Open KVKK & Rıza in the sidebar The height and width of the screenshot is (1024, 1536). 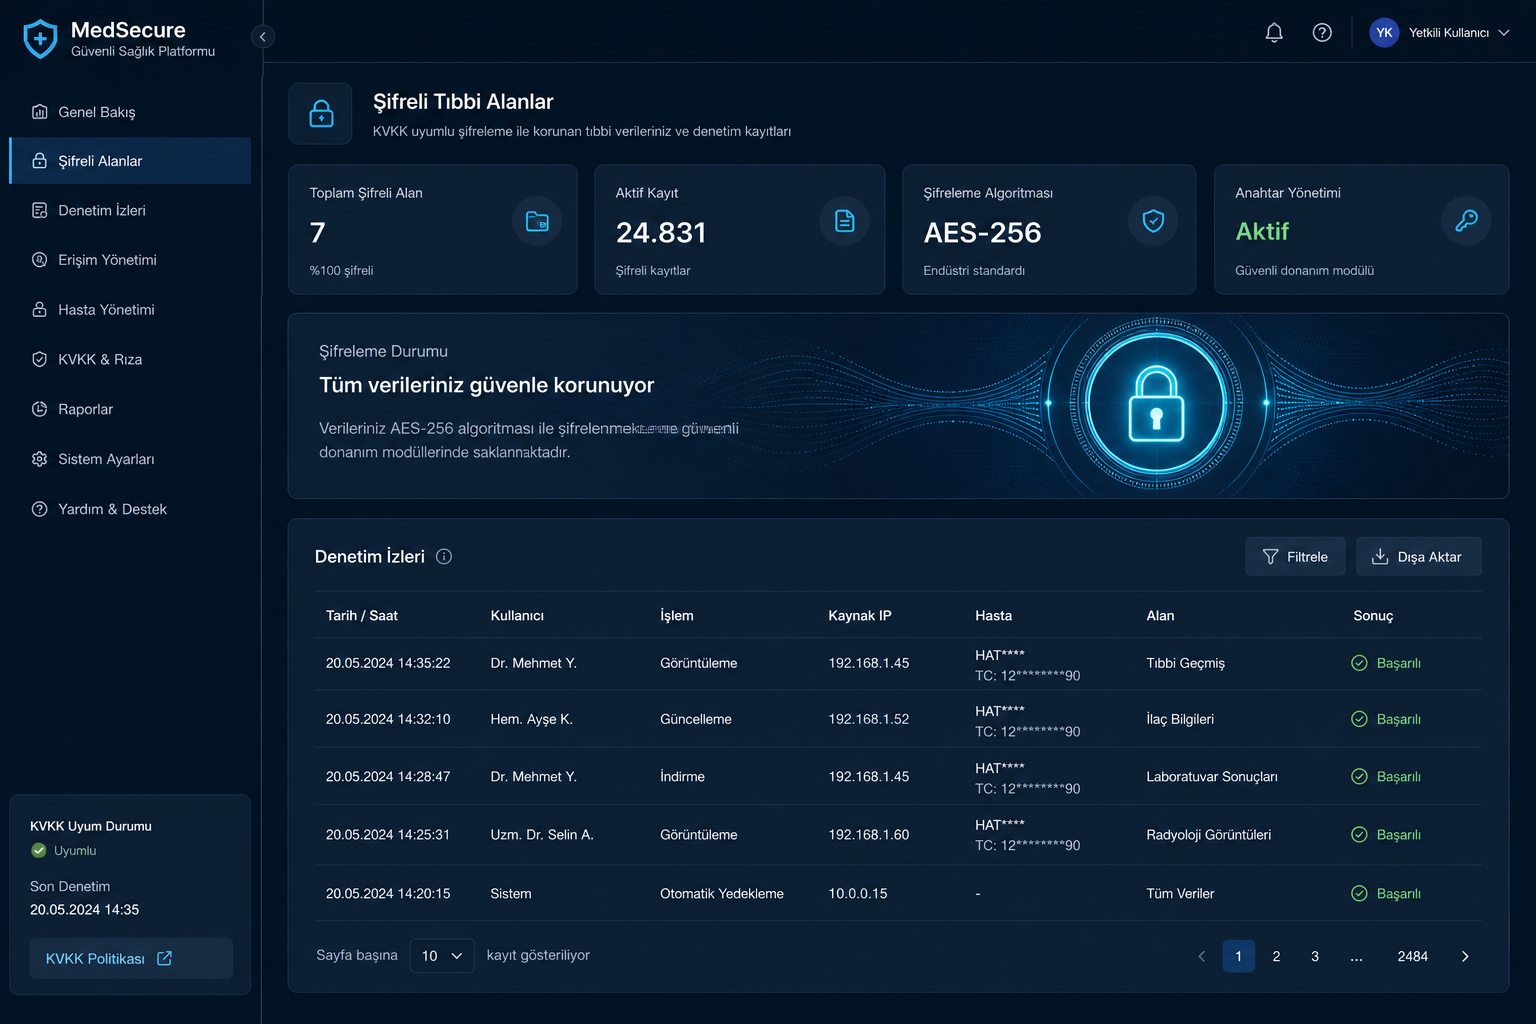pos(130,360)
